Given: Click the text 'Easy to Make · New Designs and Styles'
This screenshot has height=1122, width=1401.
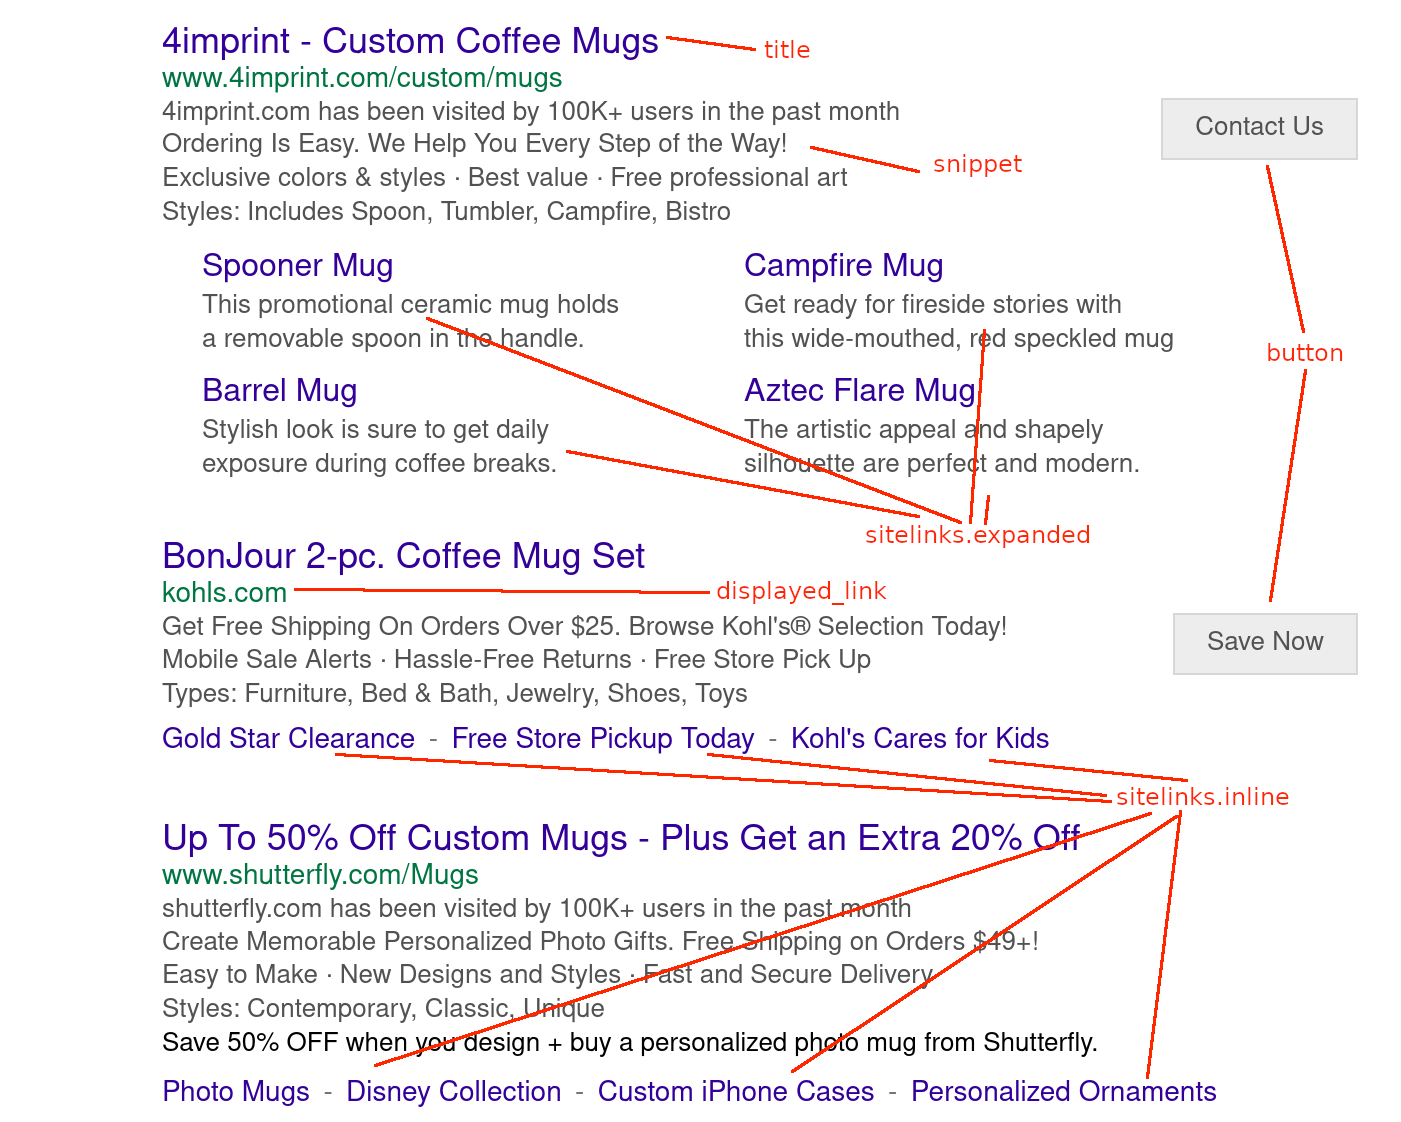Looking at the screenshot, I should pos(391,975).
